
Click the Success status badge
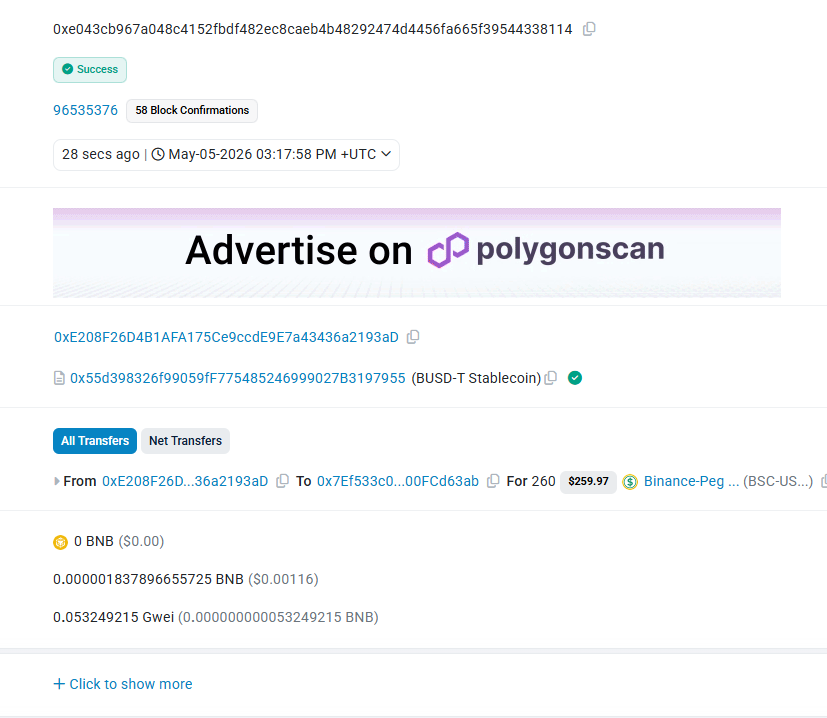point(90,70)
